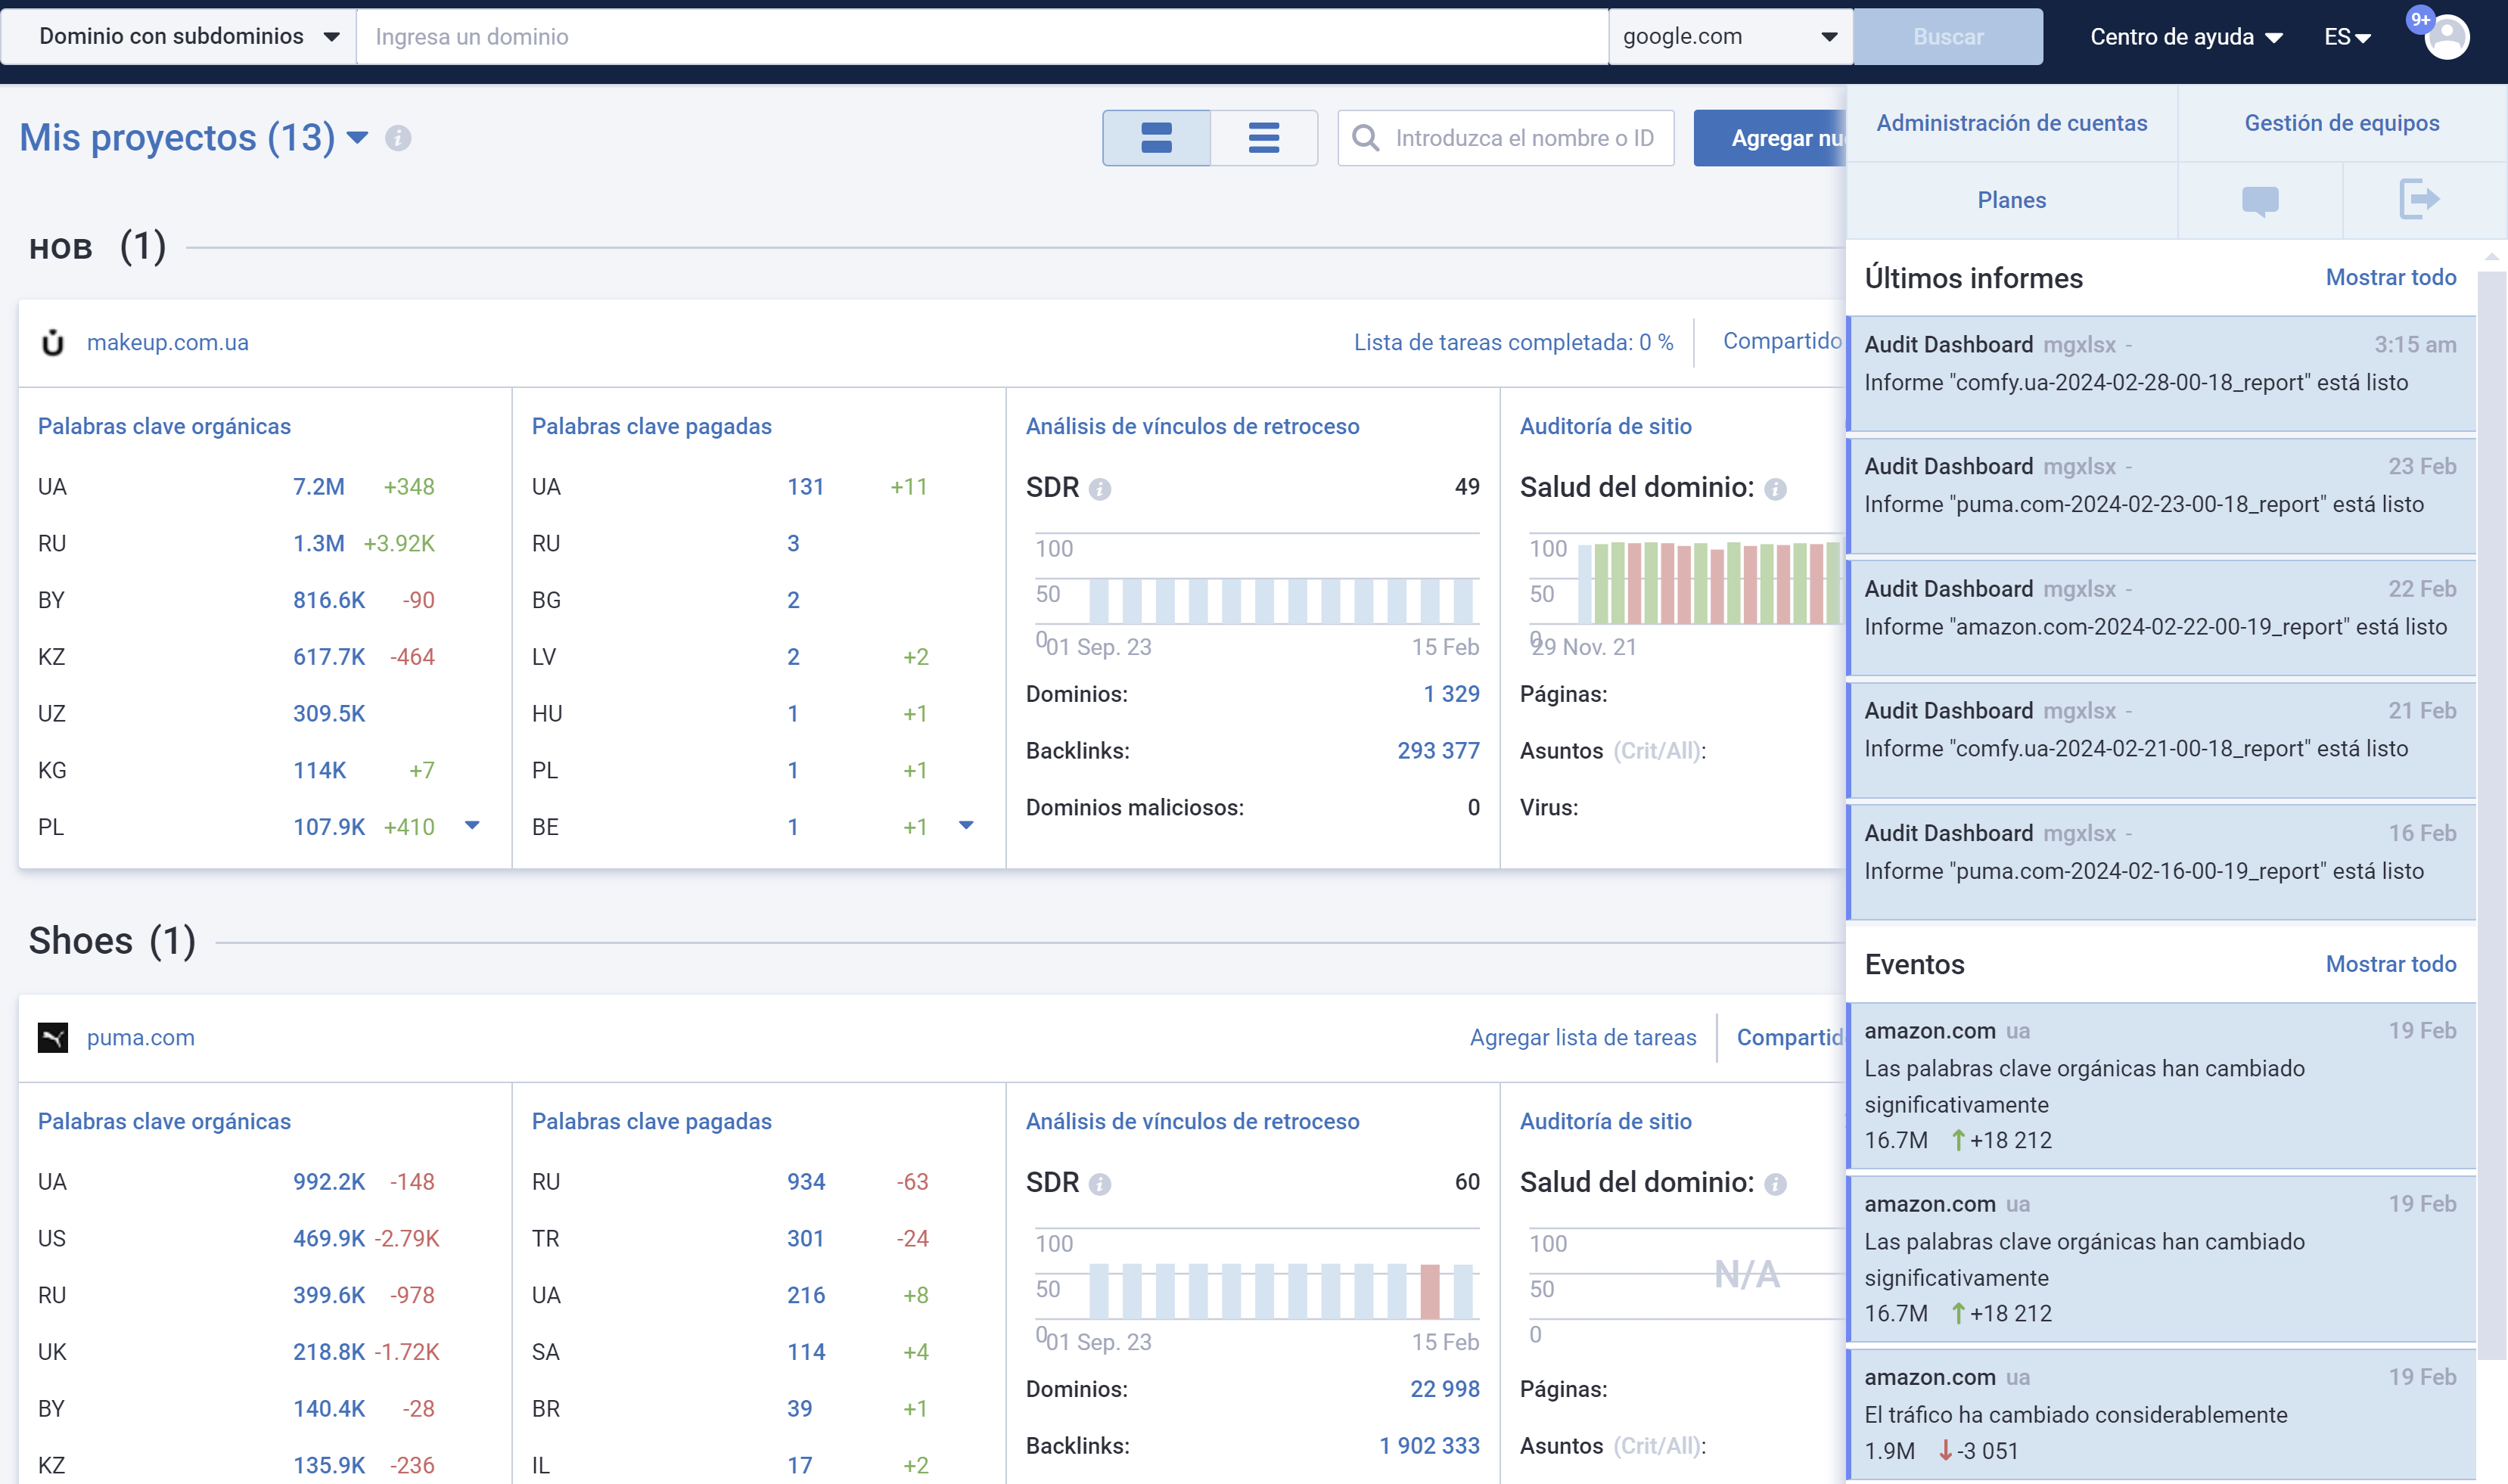Click the info icon beside Mis proyectos
The width and height of the screenshot is (2508, 1484).
click(x=398, y=138)
